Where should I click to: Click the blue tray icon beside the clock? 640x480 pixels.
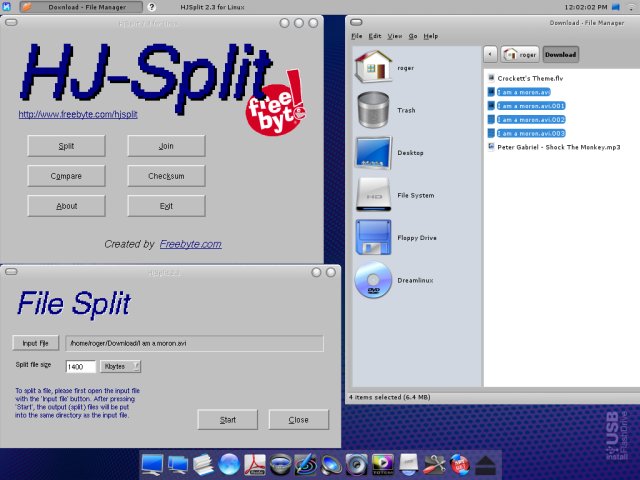click(616, 7)
